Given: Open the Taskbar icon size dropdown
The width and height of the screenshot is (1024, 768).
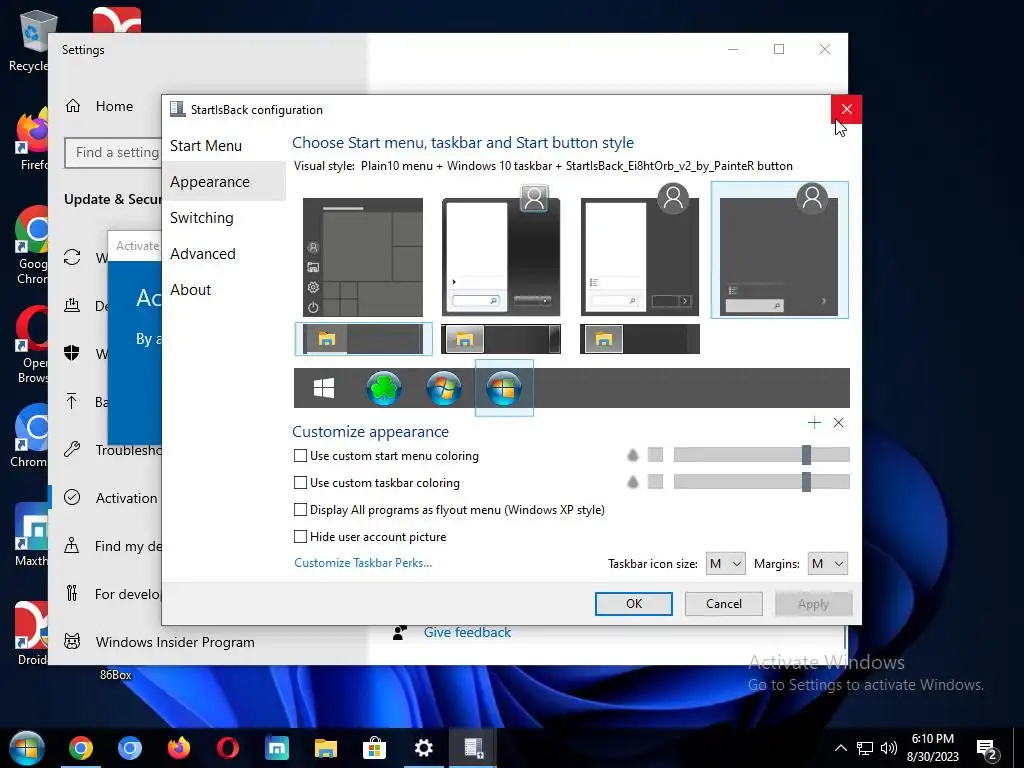Looking at the screenshot, I should point(726,564).
